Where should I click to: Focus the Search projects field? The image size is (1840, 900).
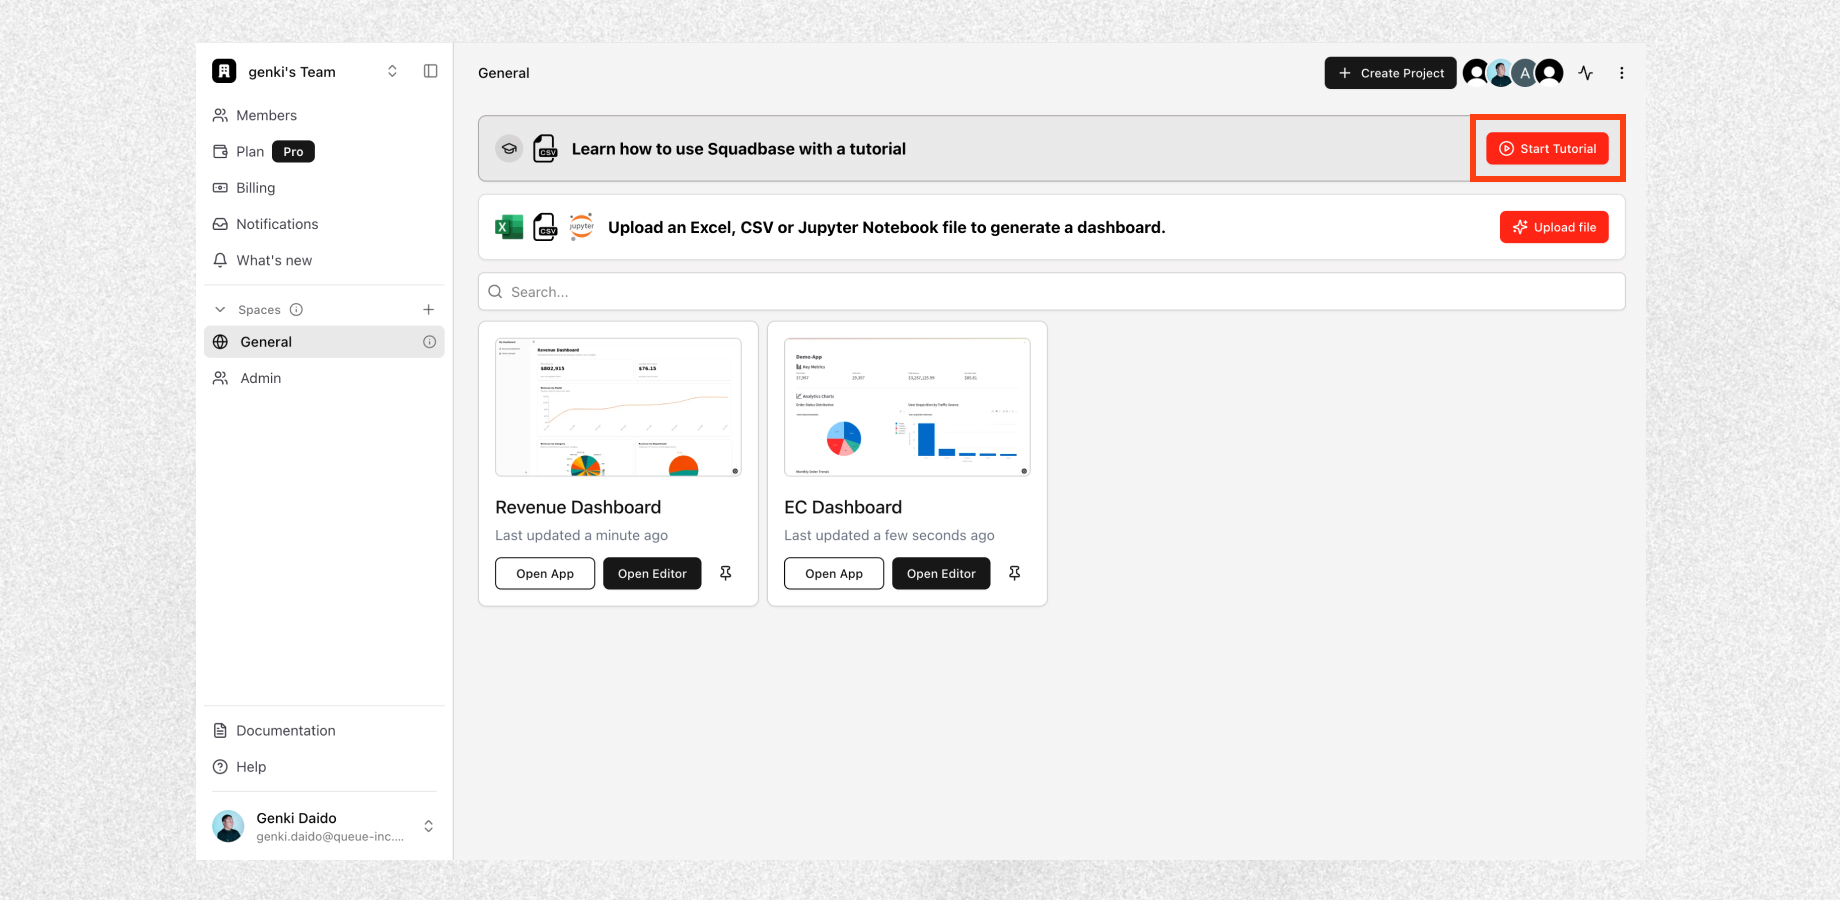[1052, 292]
